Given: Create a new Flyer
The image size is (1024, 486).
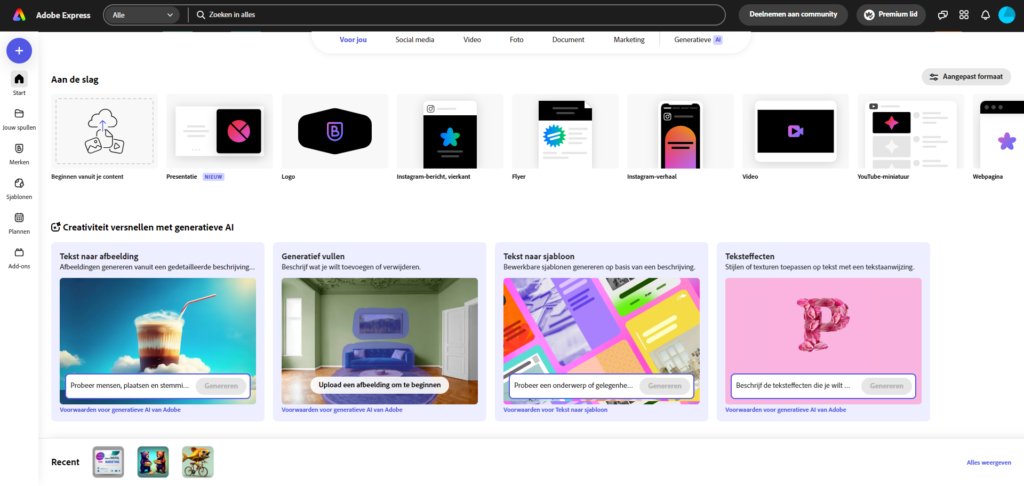Looking at the screenshot, I should pyautogui.click(x=565, y=131).
